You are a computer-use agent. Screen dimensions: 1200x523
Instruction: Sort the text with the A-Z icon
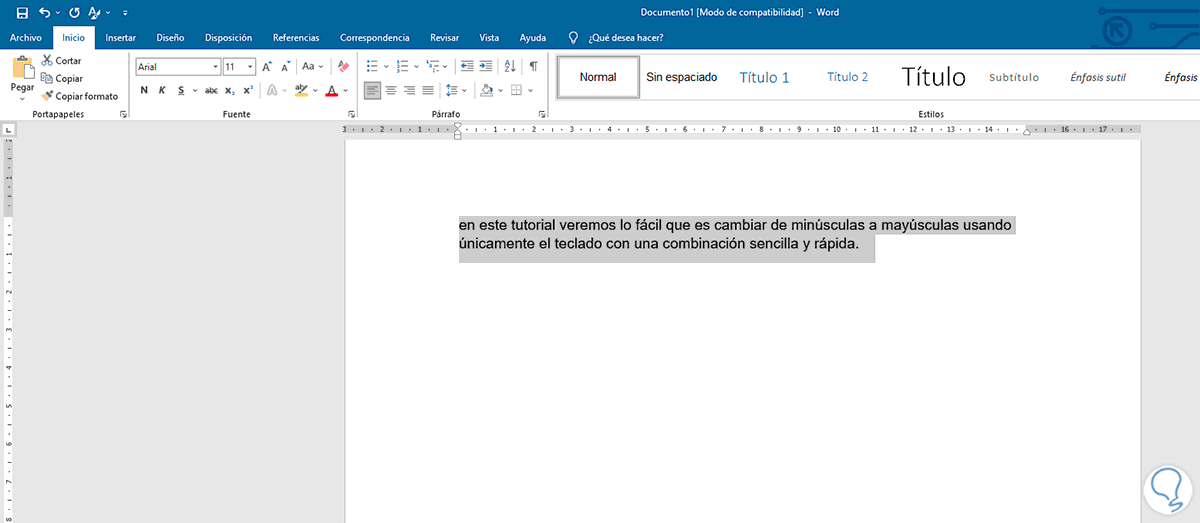[510, 67]
